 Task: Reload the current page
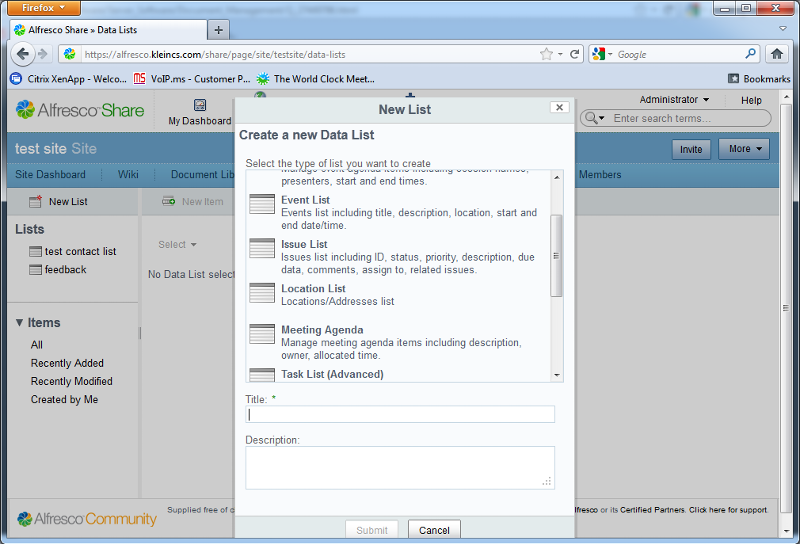(574, 54)
